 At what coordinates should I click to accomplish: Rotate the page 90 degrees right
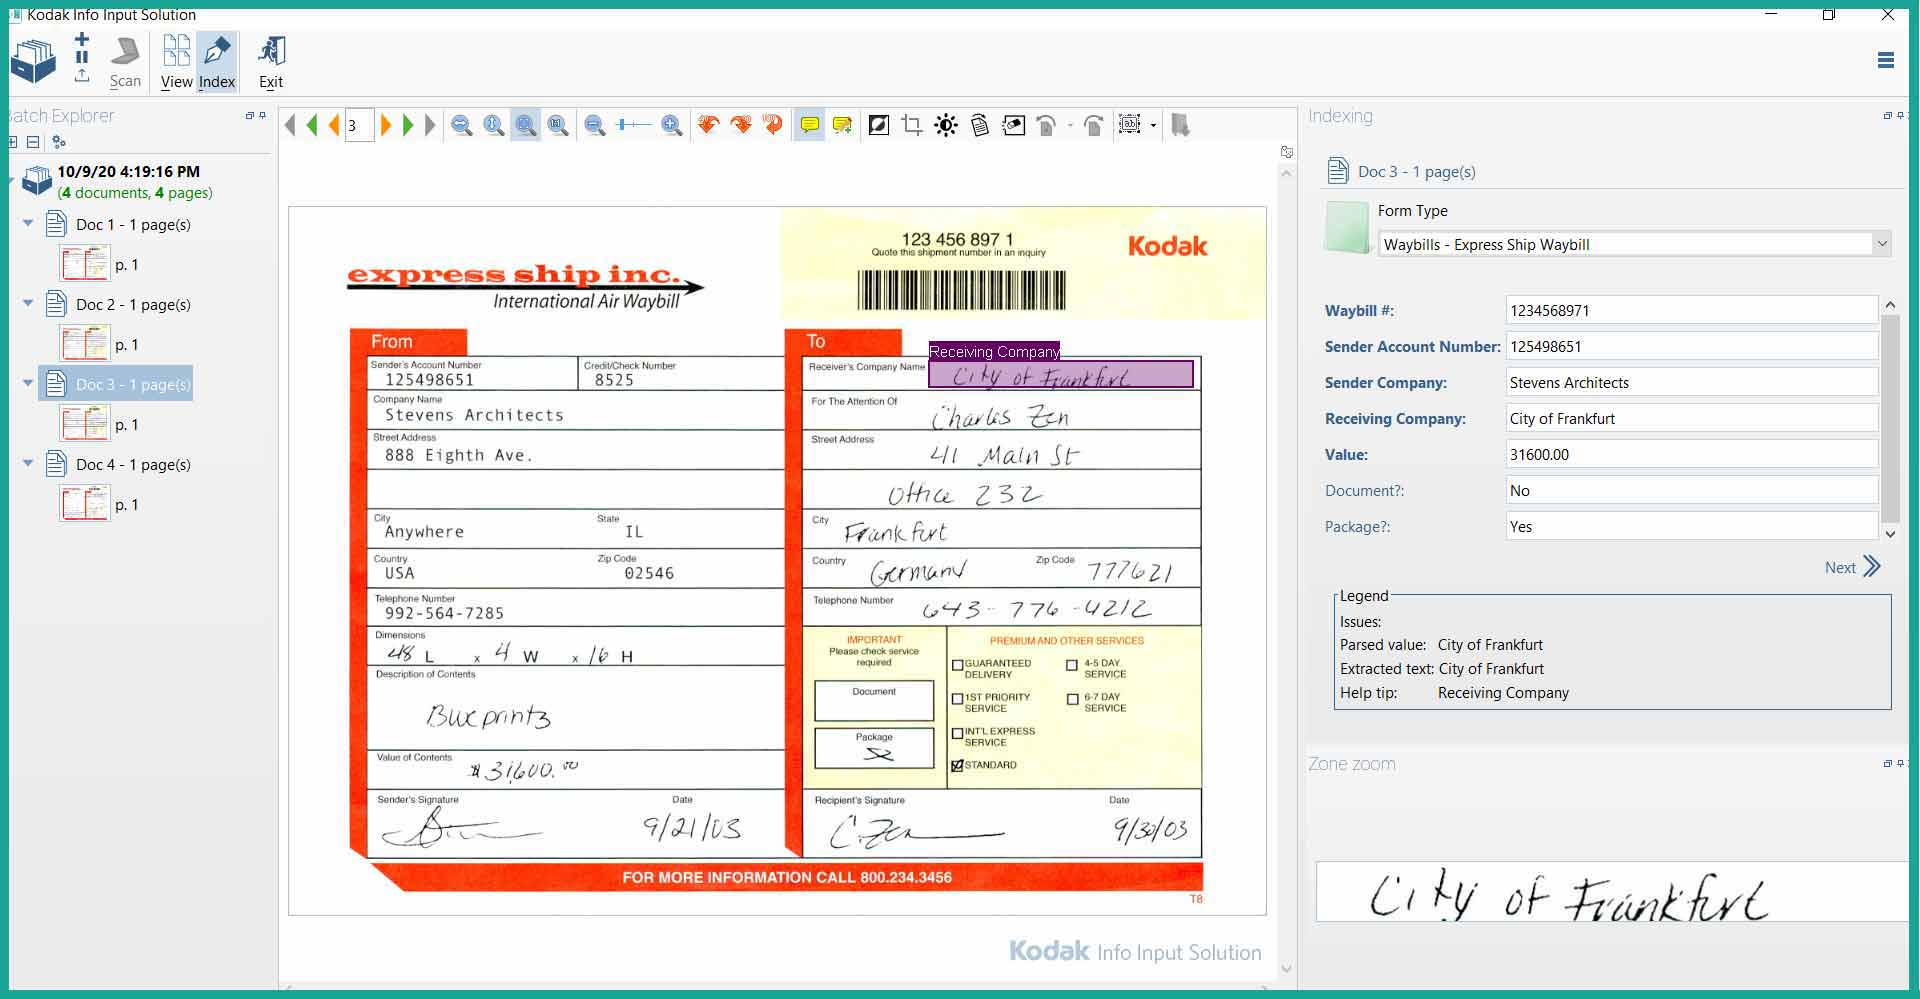coord(742,125)
